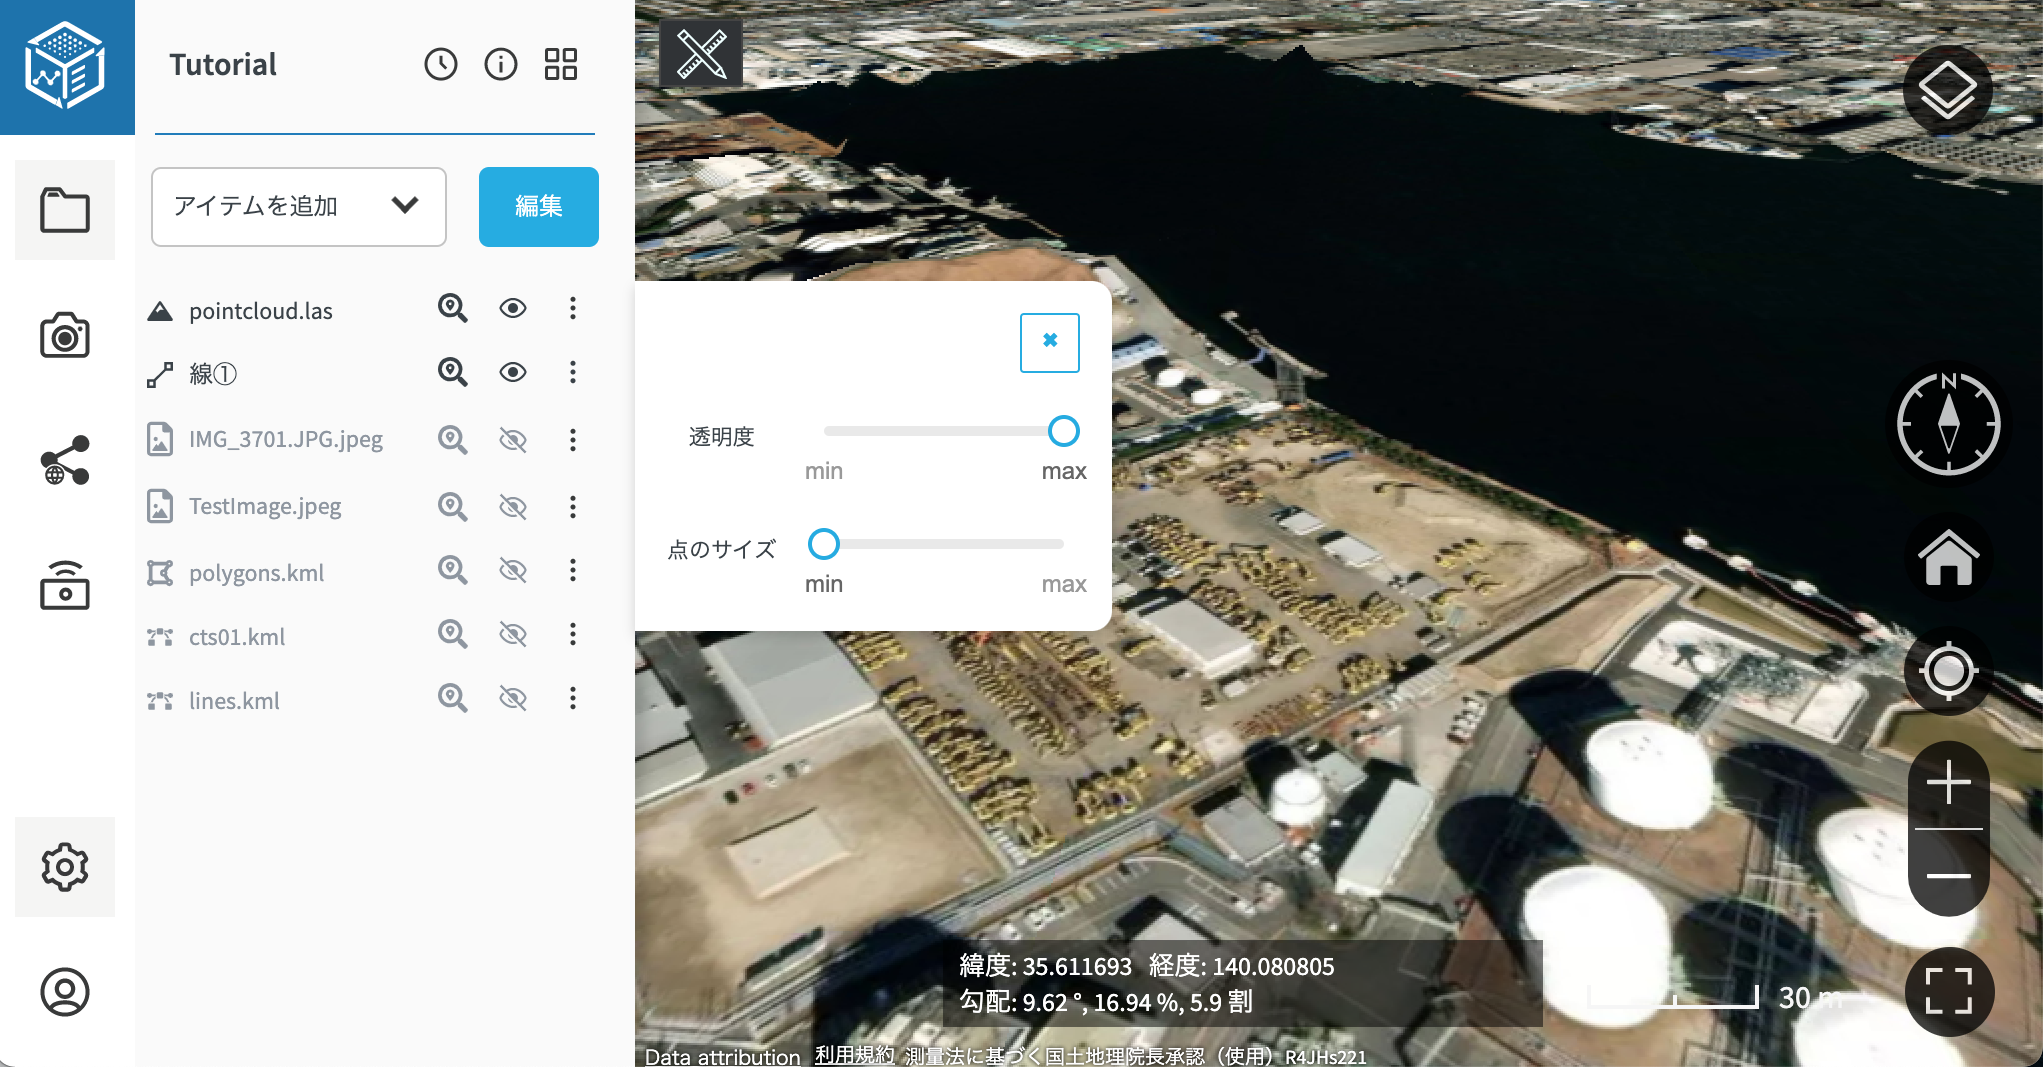The width and height of the screenshot is (2043, 1067).
Task: Open the measurement tools ruler-and-pencil icon
Action: click(x=701, y=54)
